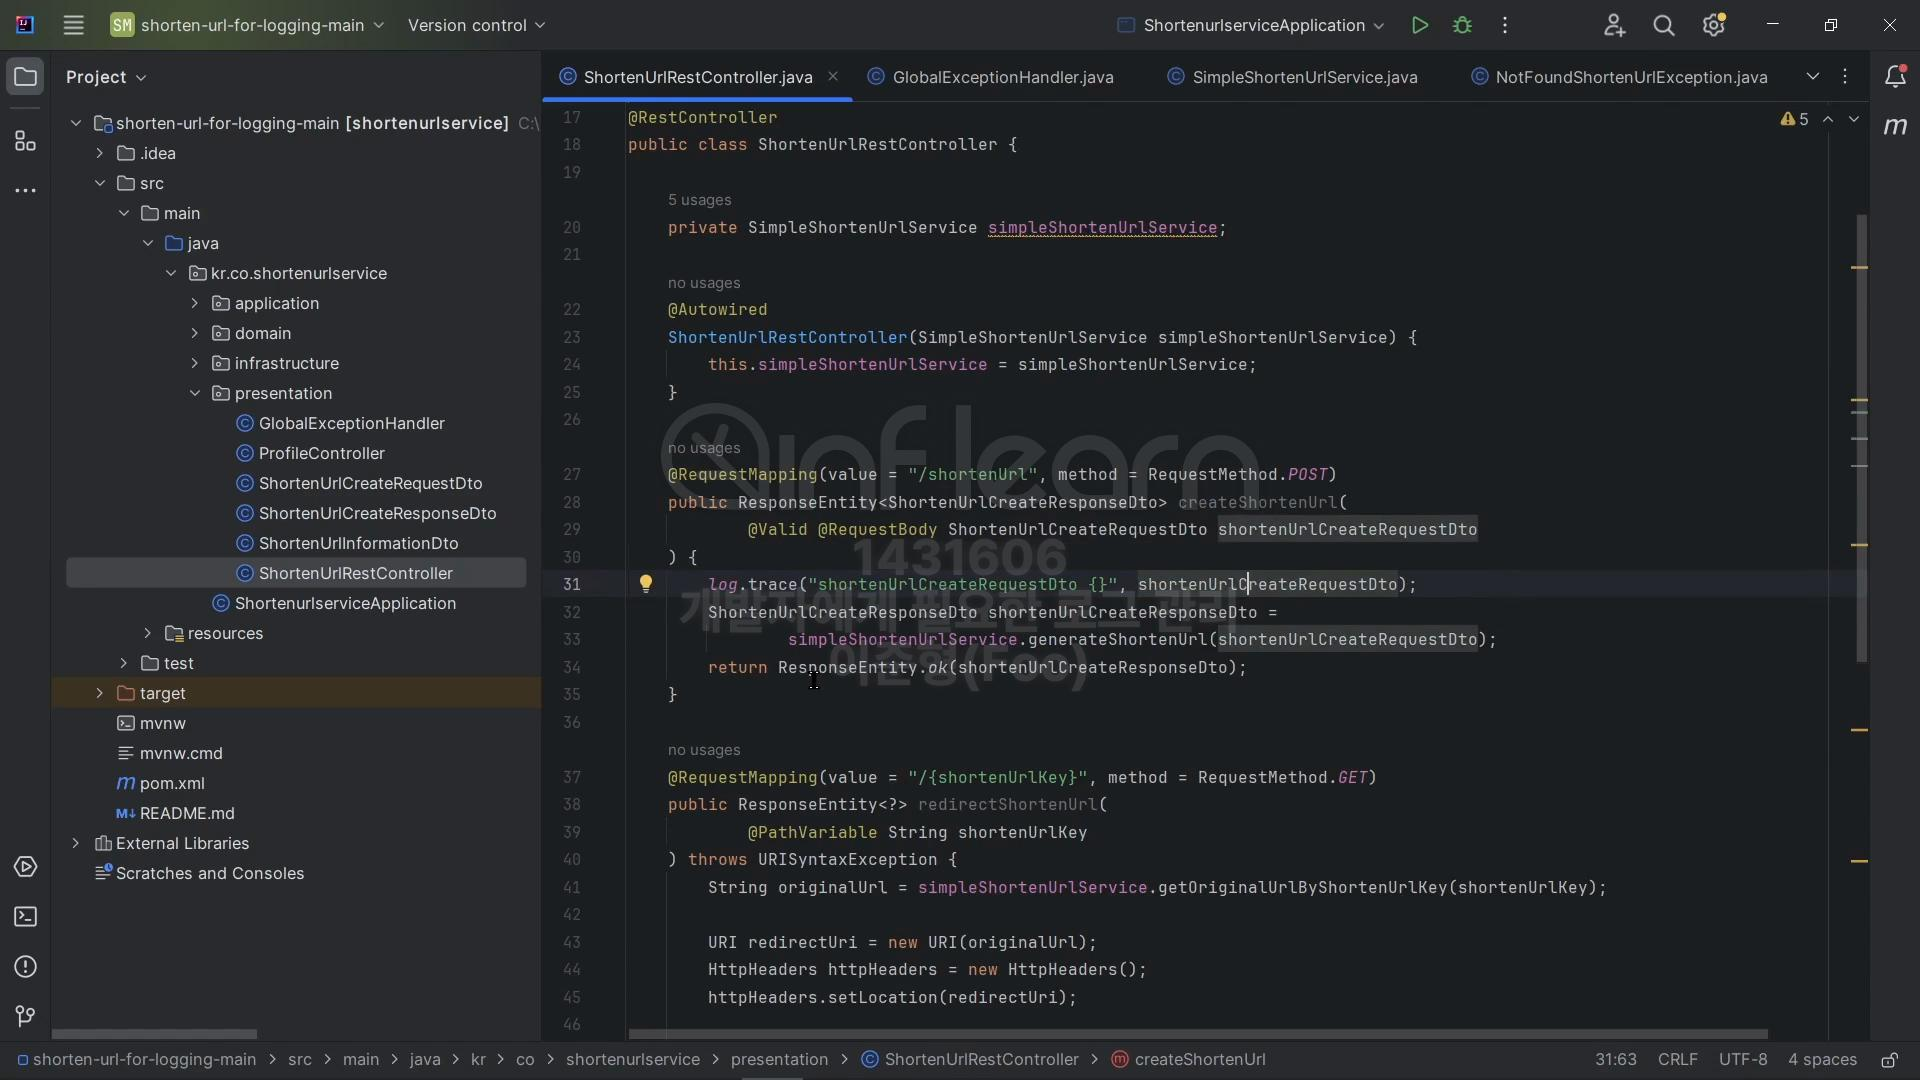Click the CRLF line separator widget
Viewport: 1920px width, 1080px height.
(x=1677, y=1060)
